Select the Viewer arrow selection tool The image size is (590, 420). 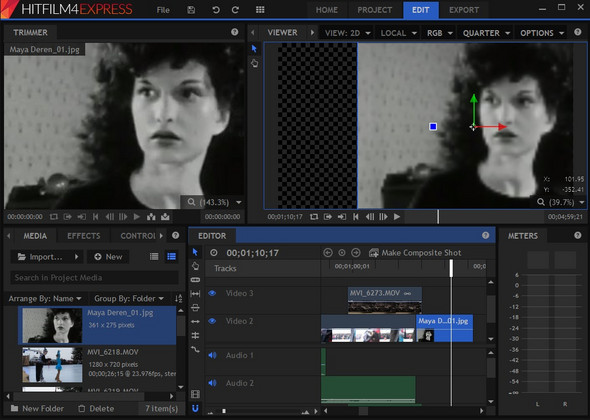pyautogui.click(x=254, y=49)
